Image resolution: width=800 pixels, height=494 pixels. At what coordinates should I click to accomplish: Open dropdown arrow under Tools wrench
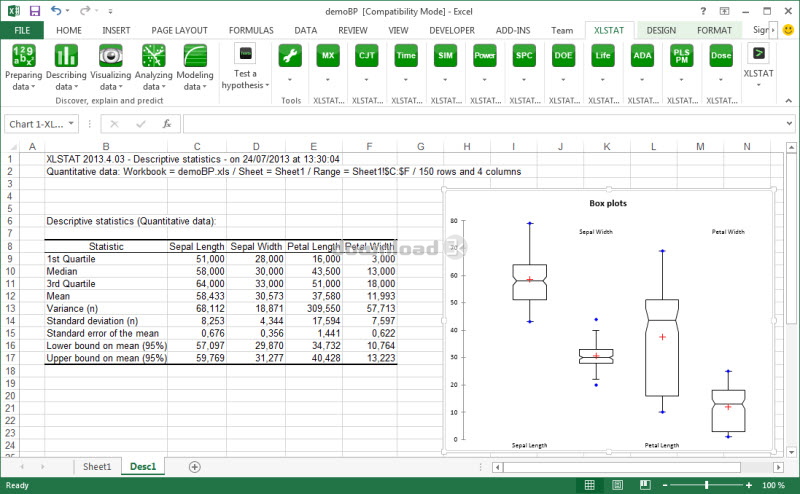point(290,80)
